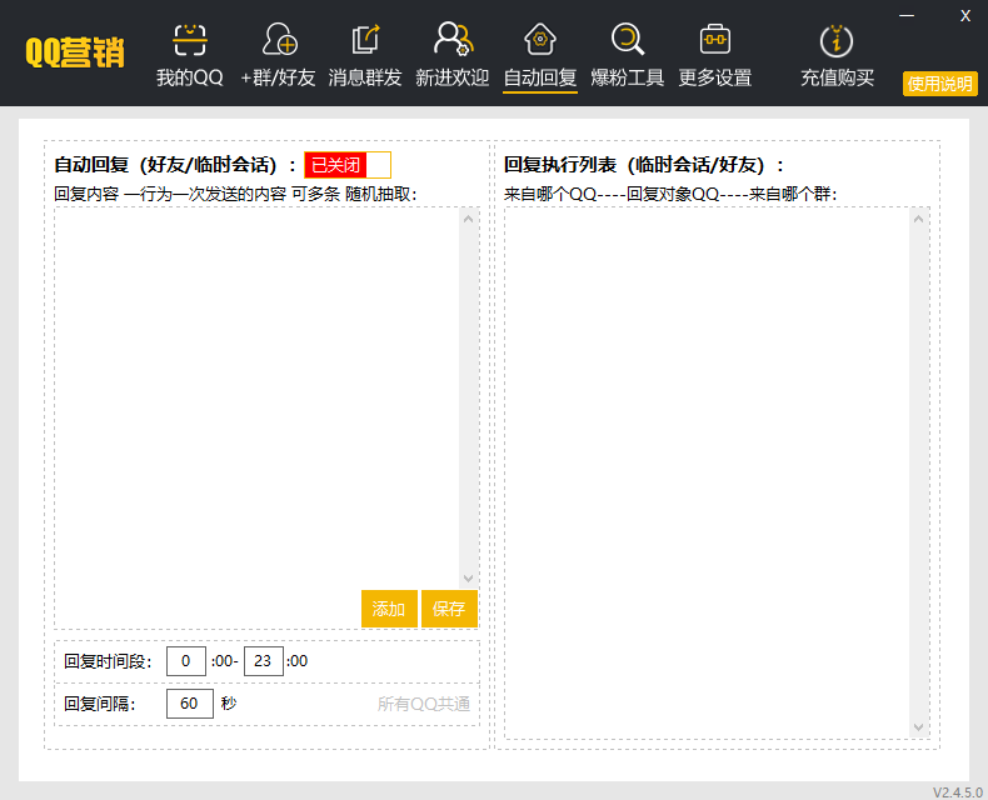
Task: Click reply content scrollbar down arrow
Action: (468, 578)
